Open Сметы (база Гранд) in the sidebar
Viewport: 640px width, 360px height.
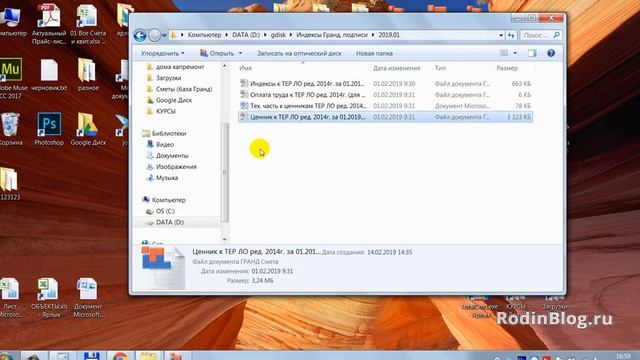tap(184, 89)
